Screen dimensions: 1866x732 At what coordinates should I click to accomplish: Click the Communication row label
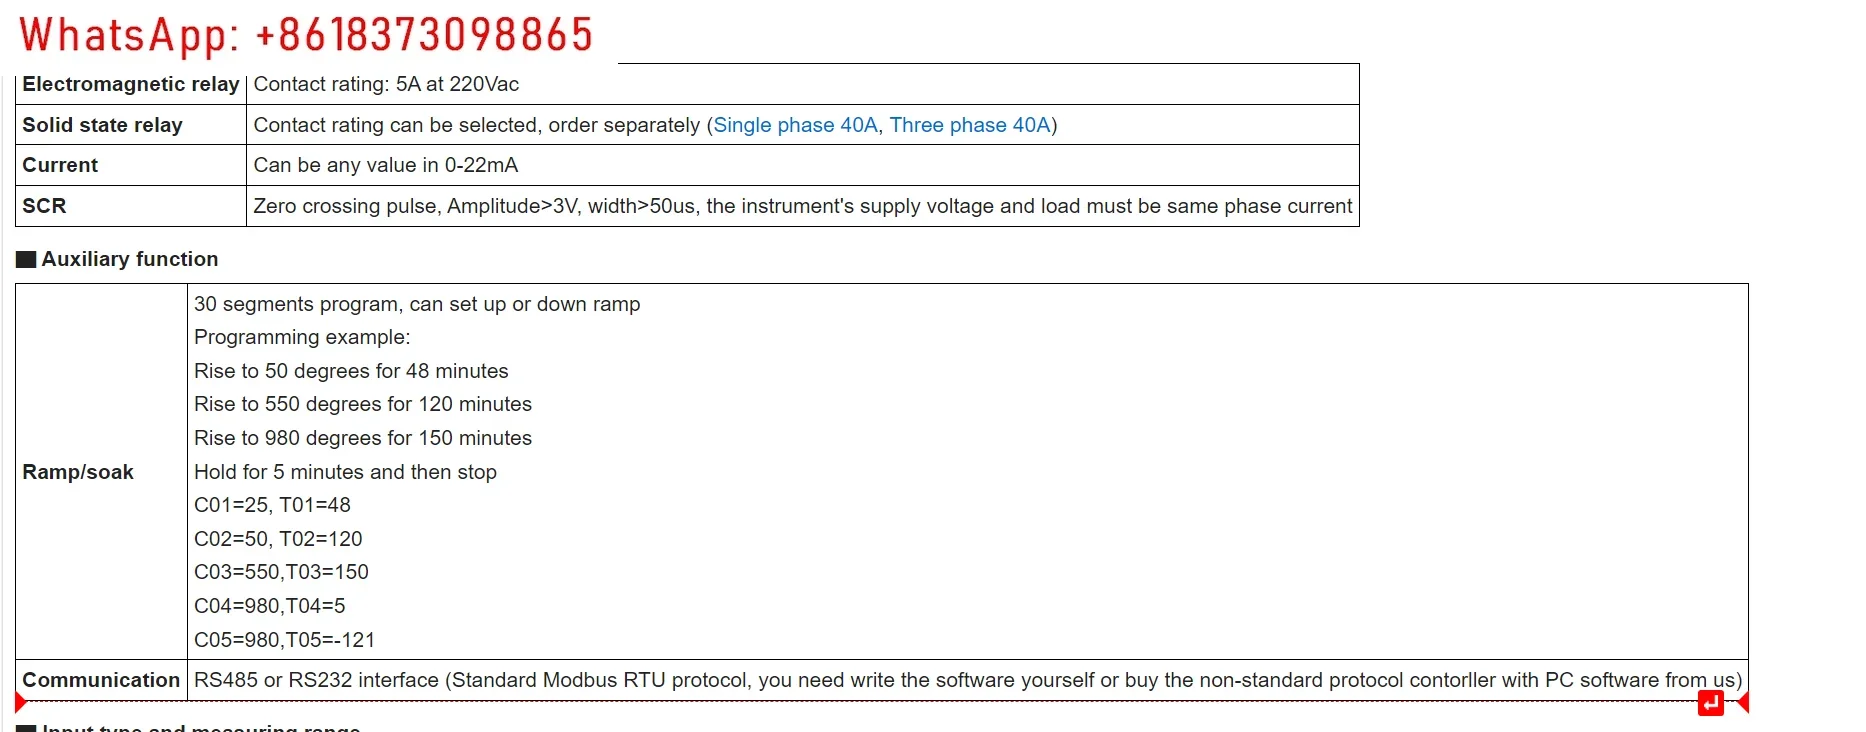pyautogui.click(x=101, y=680)
